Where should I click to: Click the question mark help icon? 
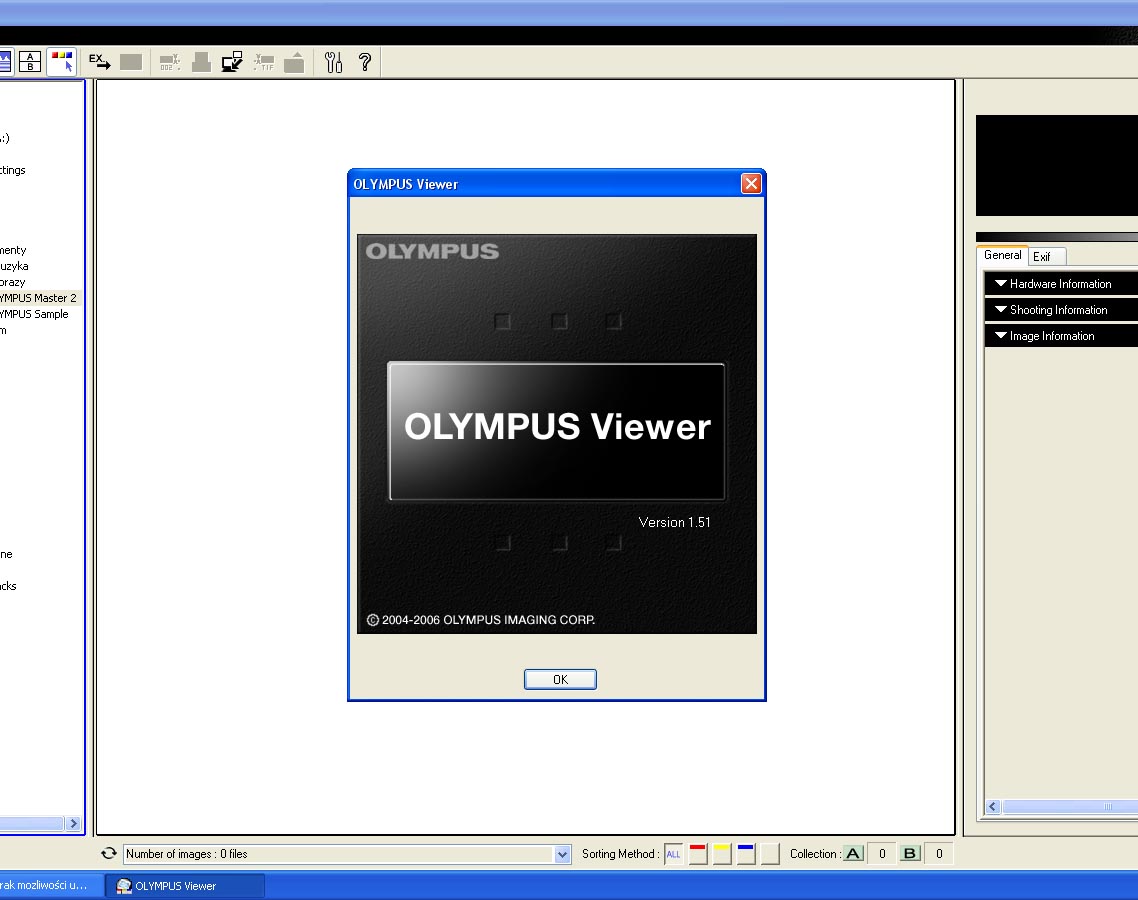365,62
